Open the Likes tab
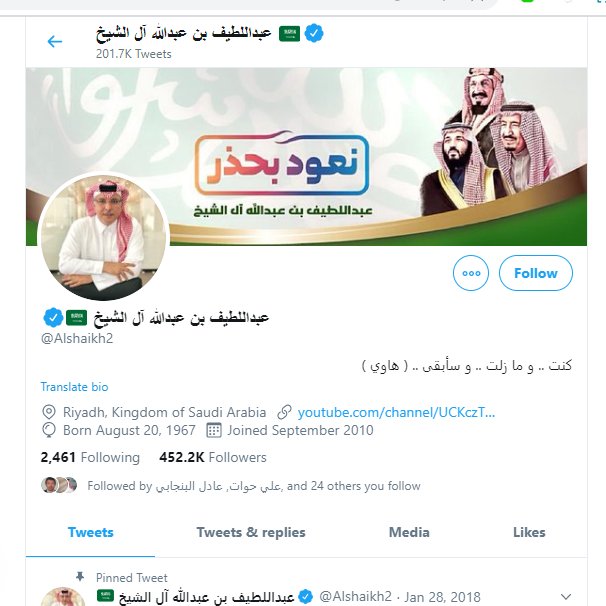 pyautogui.click(x=529, y=533)
